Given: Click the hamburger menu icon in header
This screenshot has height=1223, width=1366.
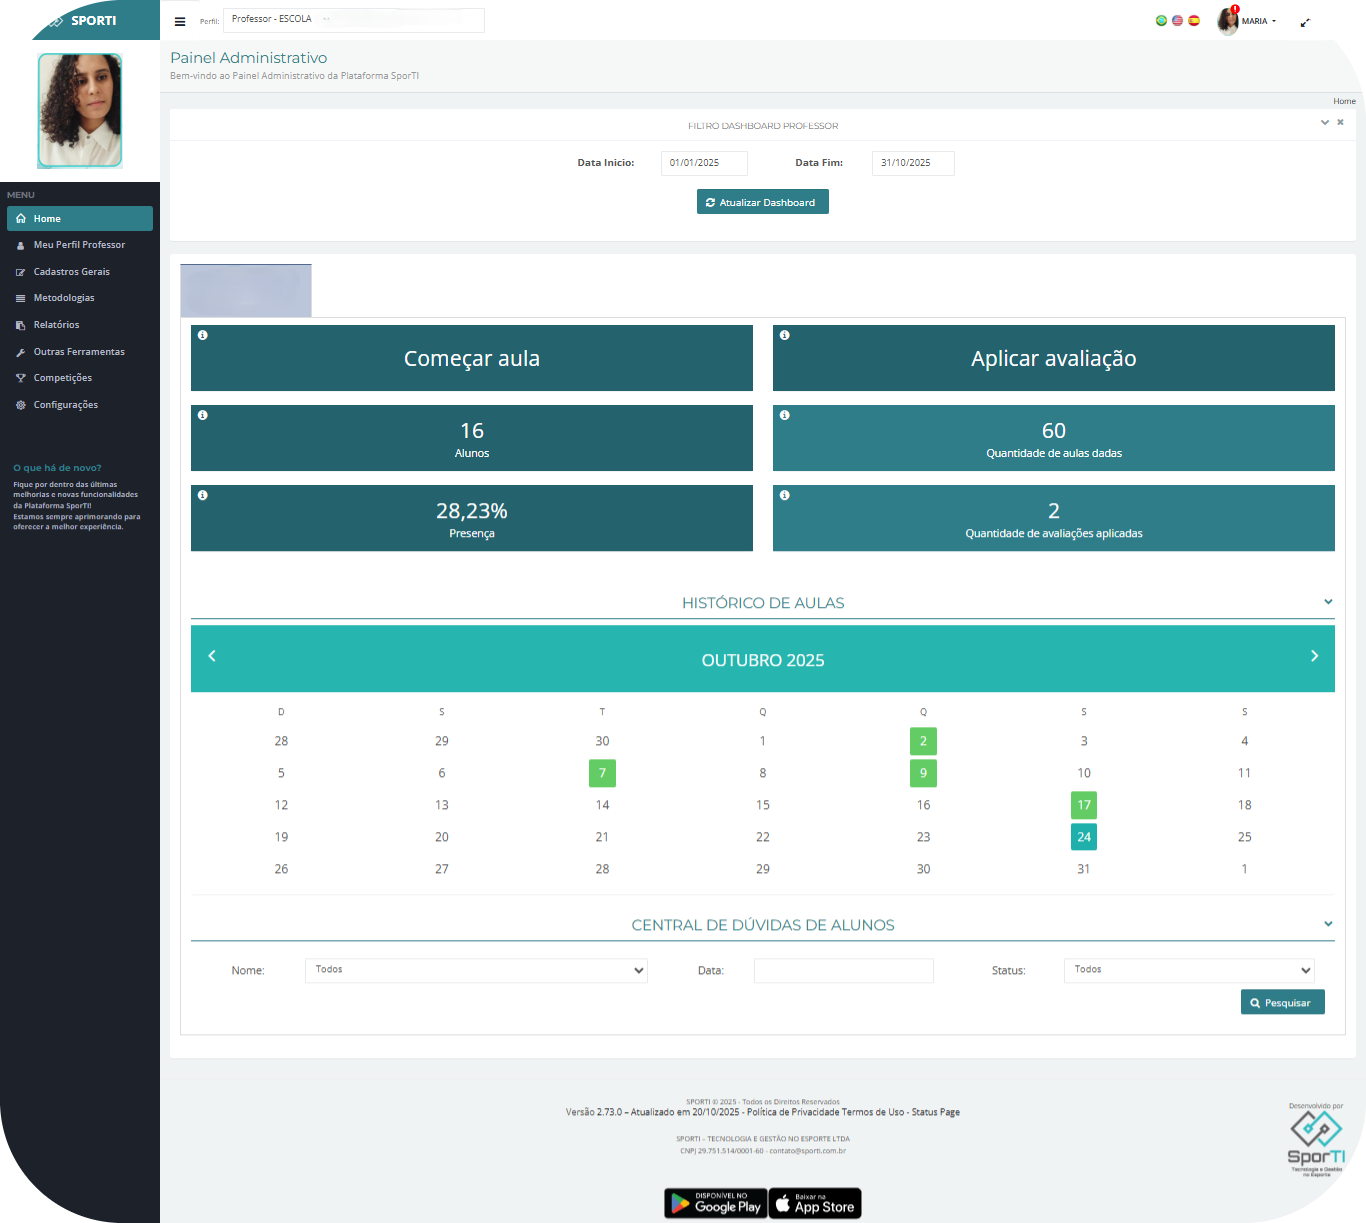Looking at the screenshot, I should pos(180,21).
